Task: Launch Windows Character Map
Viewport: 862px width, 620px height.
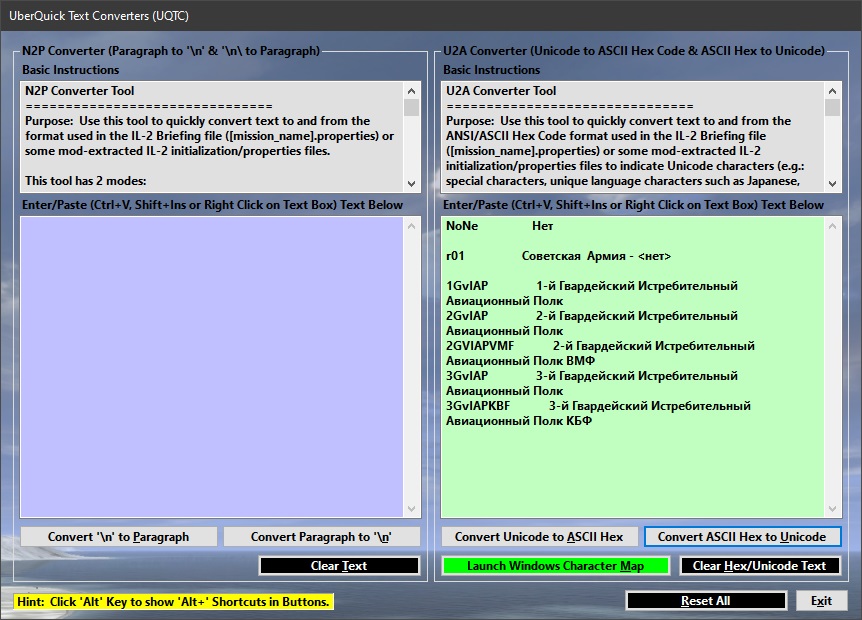Action: [x=555, y=566]
